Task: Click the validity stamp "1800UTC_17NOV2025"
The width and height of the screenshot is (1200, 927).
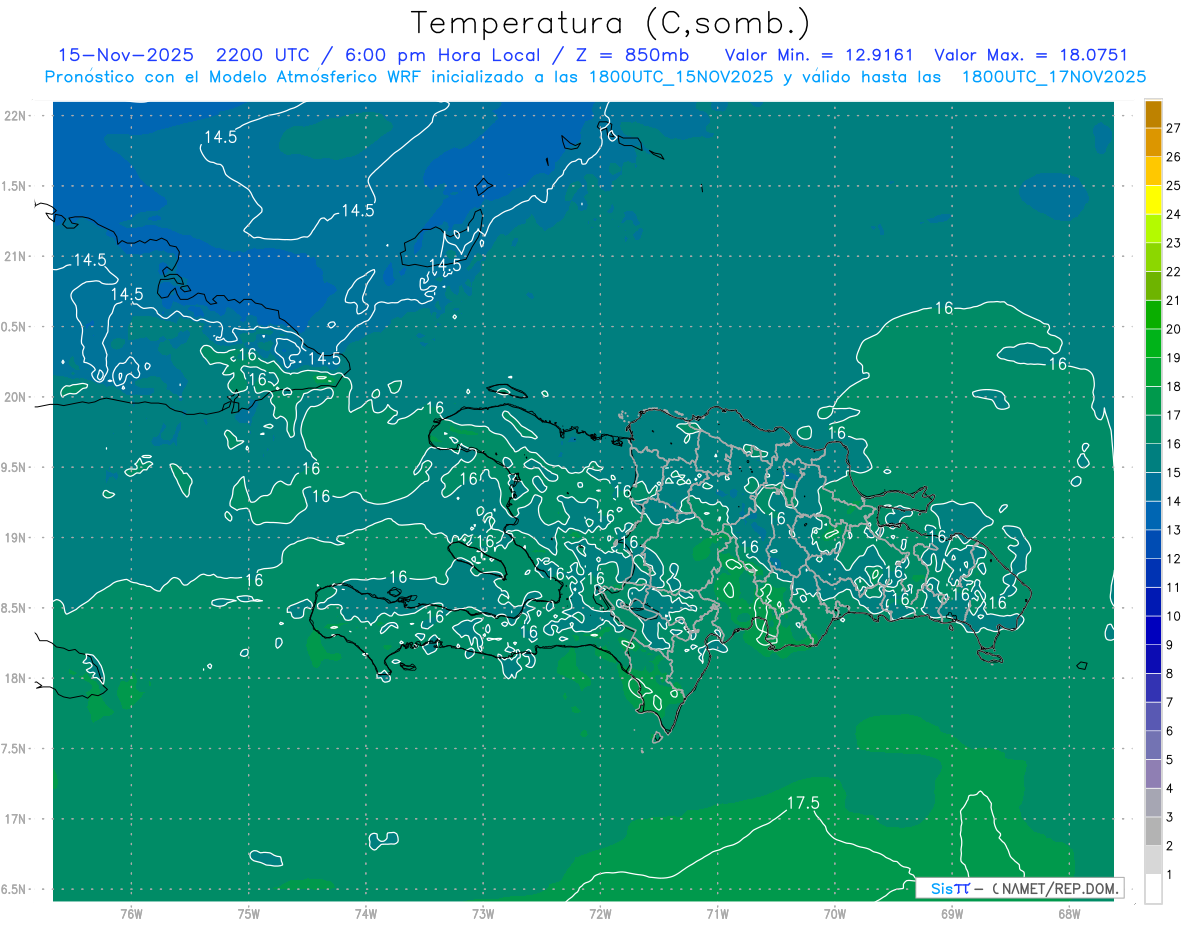Action: click(1054, 76)
